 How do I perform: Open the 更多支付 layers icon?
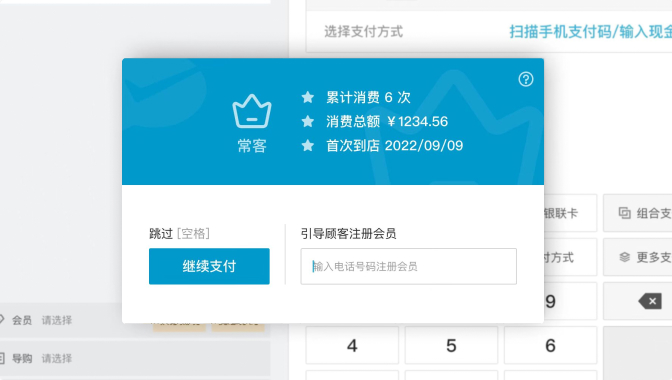(x=624, y=257)
